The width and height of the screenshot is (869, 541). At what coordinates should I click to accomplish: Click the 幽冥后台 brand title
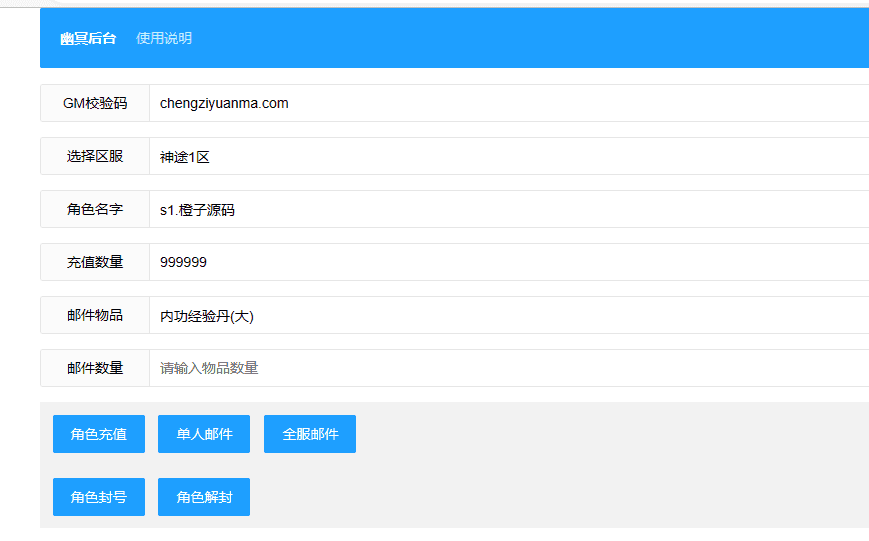coord(88,39)
